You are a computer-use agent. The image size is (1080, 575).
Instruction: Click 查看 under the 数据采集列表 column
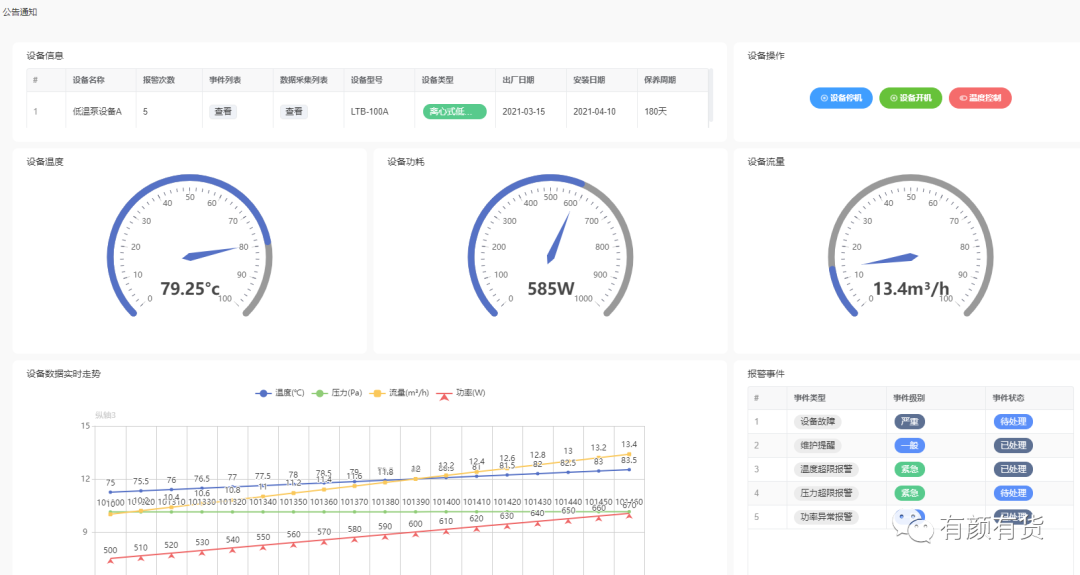(x=293, y=112)
